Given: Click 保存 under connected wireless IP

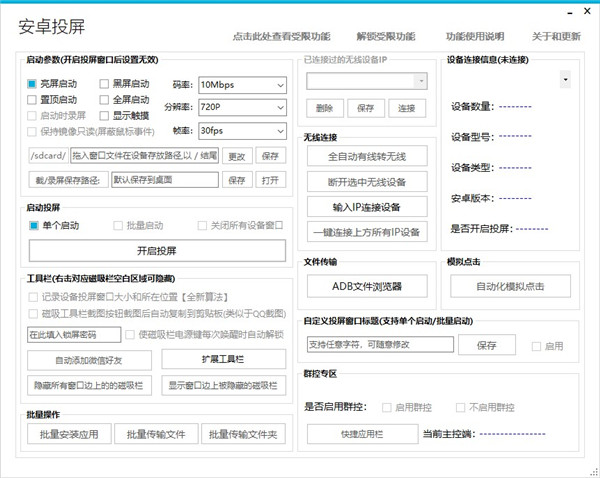Looking at the screenshot, I should pyautogui.click(x=365, y=108).
